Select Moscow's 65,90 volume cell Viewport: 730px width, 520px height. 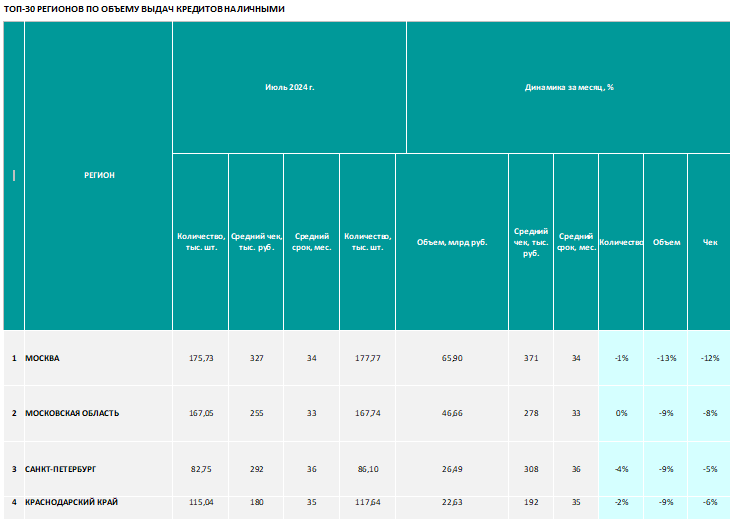click(452, 358)
